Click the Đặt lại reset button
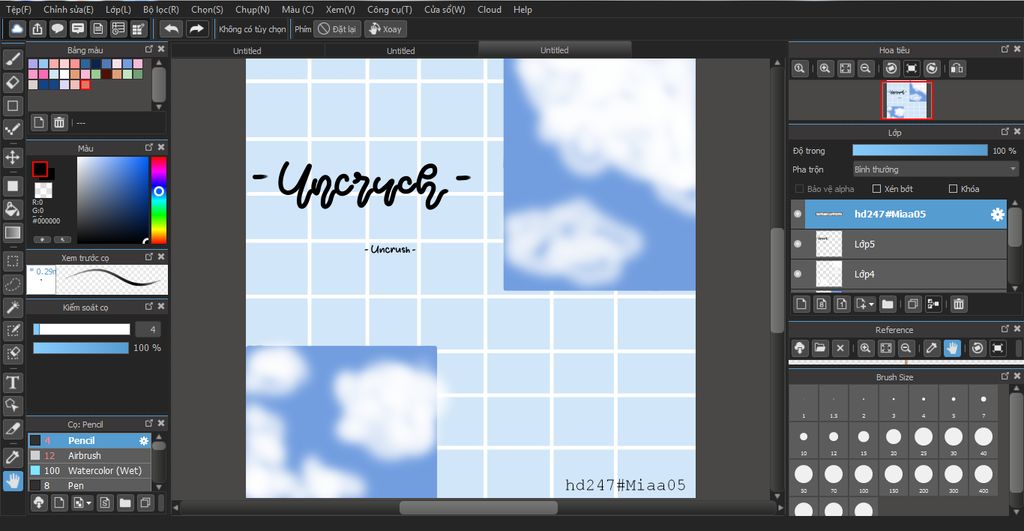 337,29
